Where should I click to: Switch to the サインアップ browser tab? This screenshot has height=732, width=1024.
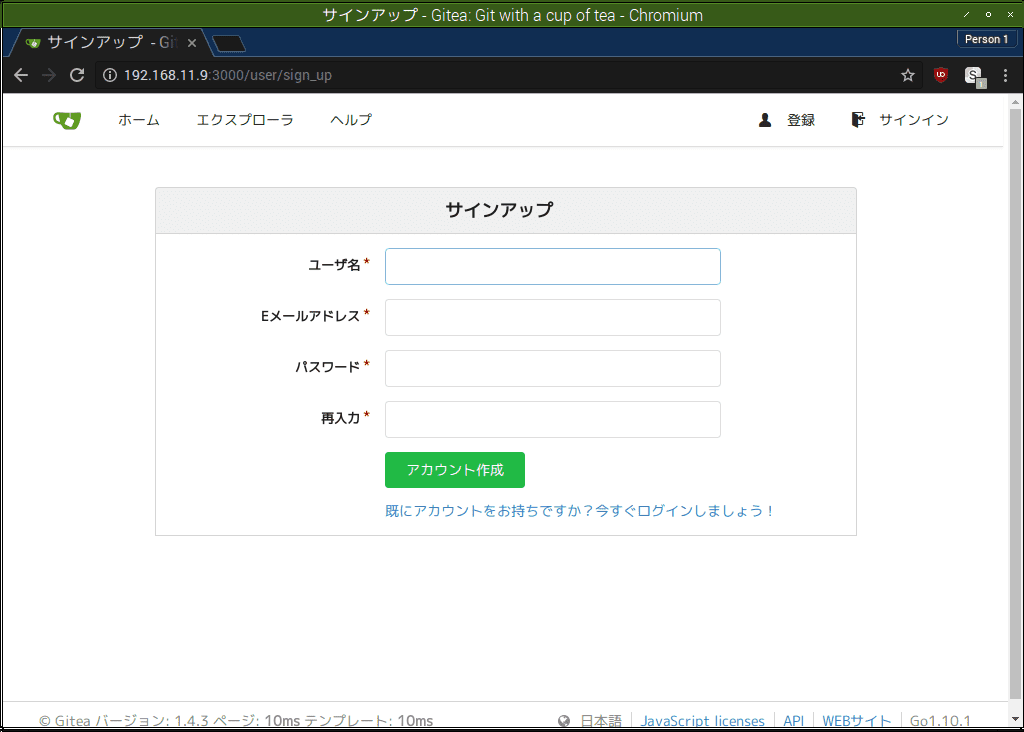100,42
